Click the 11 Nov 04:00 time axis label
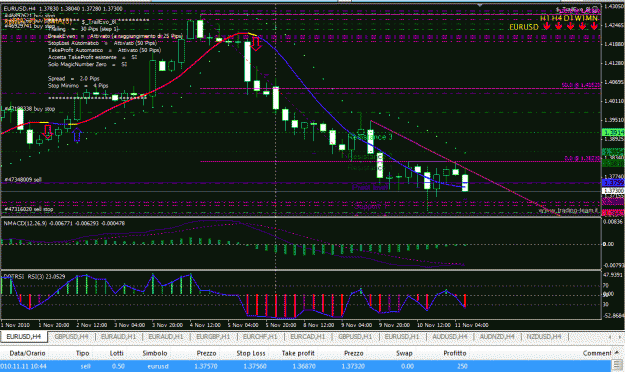The image size is (625, 372). 473,325
